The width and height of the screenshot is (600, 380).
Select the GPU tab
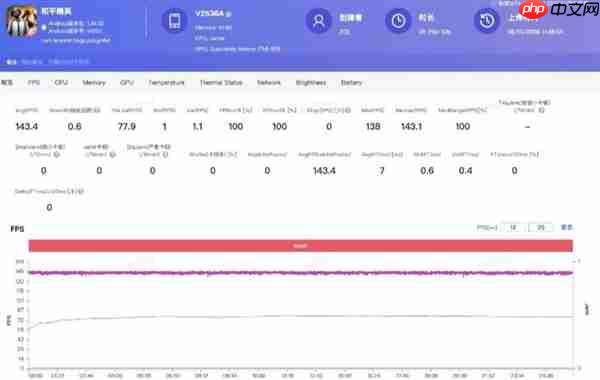click(127, 83)
